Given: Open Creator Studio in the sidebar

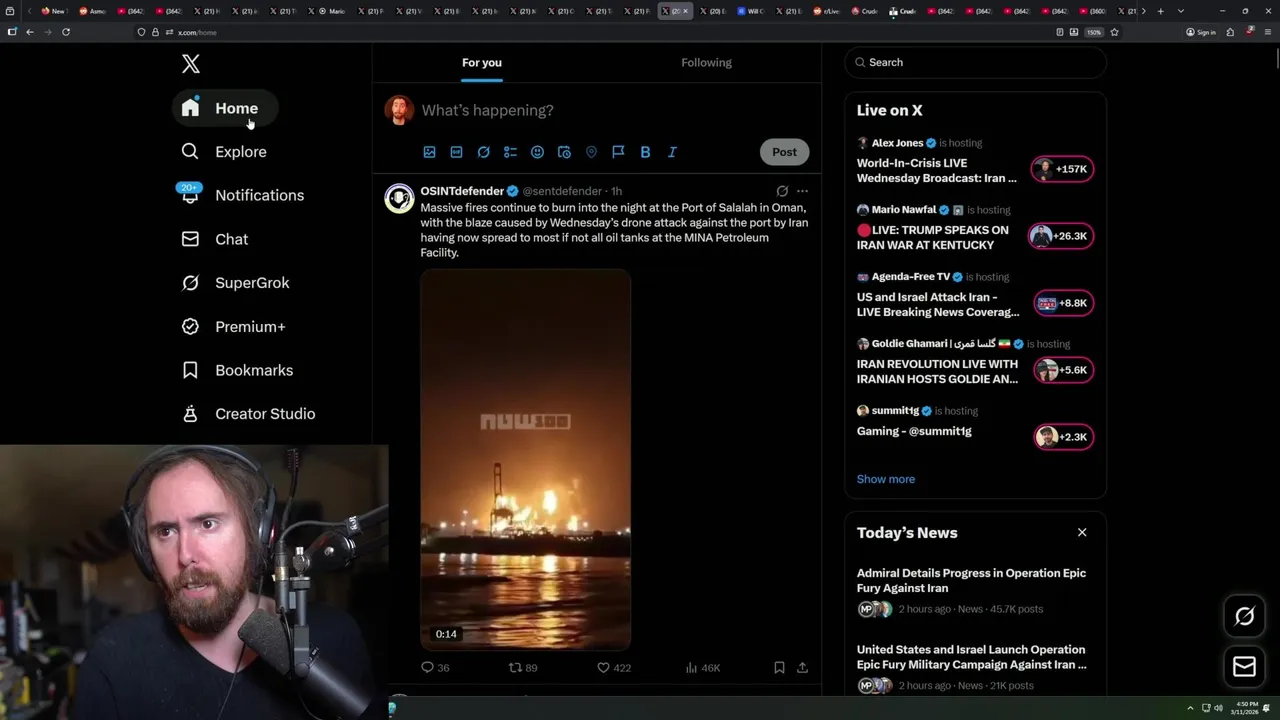Looking at the screenshot, I should click(249, 414).
